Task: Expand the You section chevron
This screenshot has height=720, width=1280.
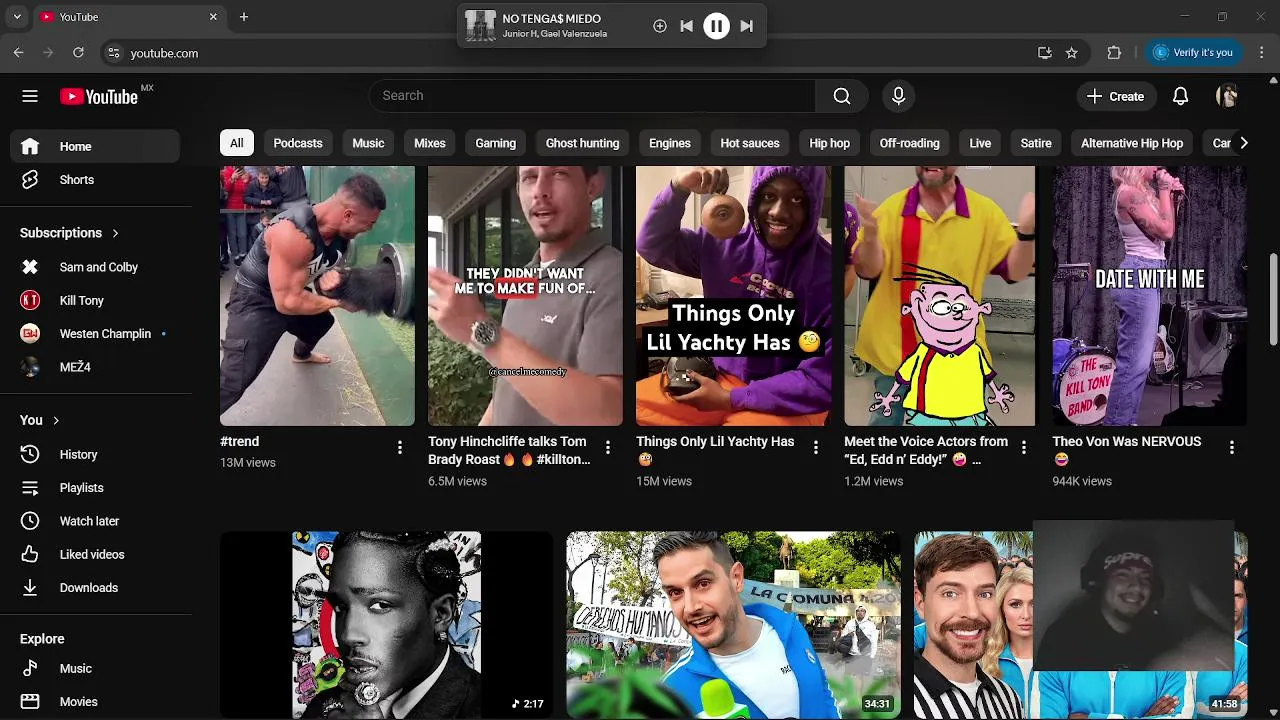Action: 56,420
